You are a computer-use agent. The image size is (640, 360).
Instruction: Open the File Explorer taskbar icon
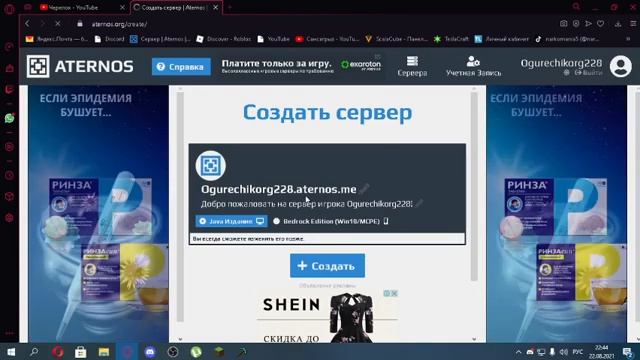click(x=104, y=351)
